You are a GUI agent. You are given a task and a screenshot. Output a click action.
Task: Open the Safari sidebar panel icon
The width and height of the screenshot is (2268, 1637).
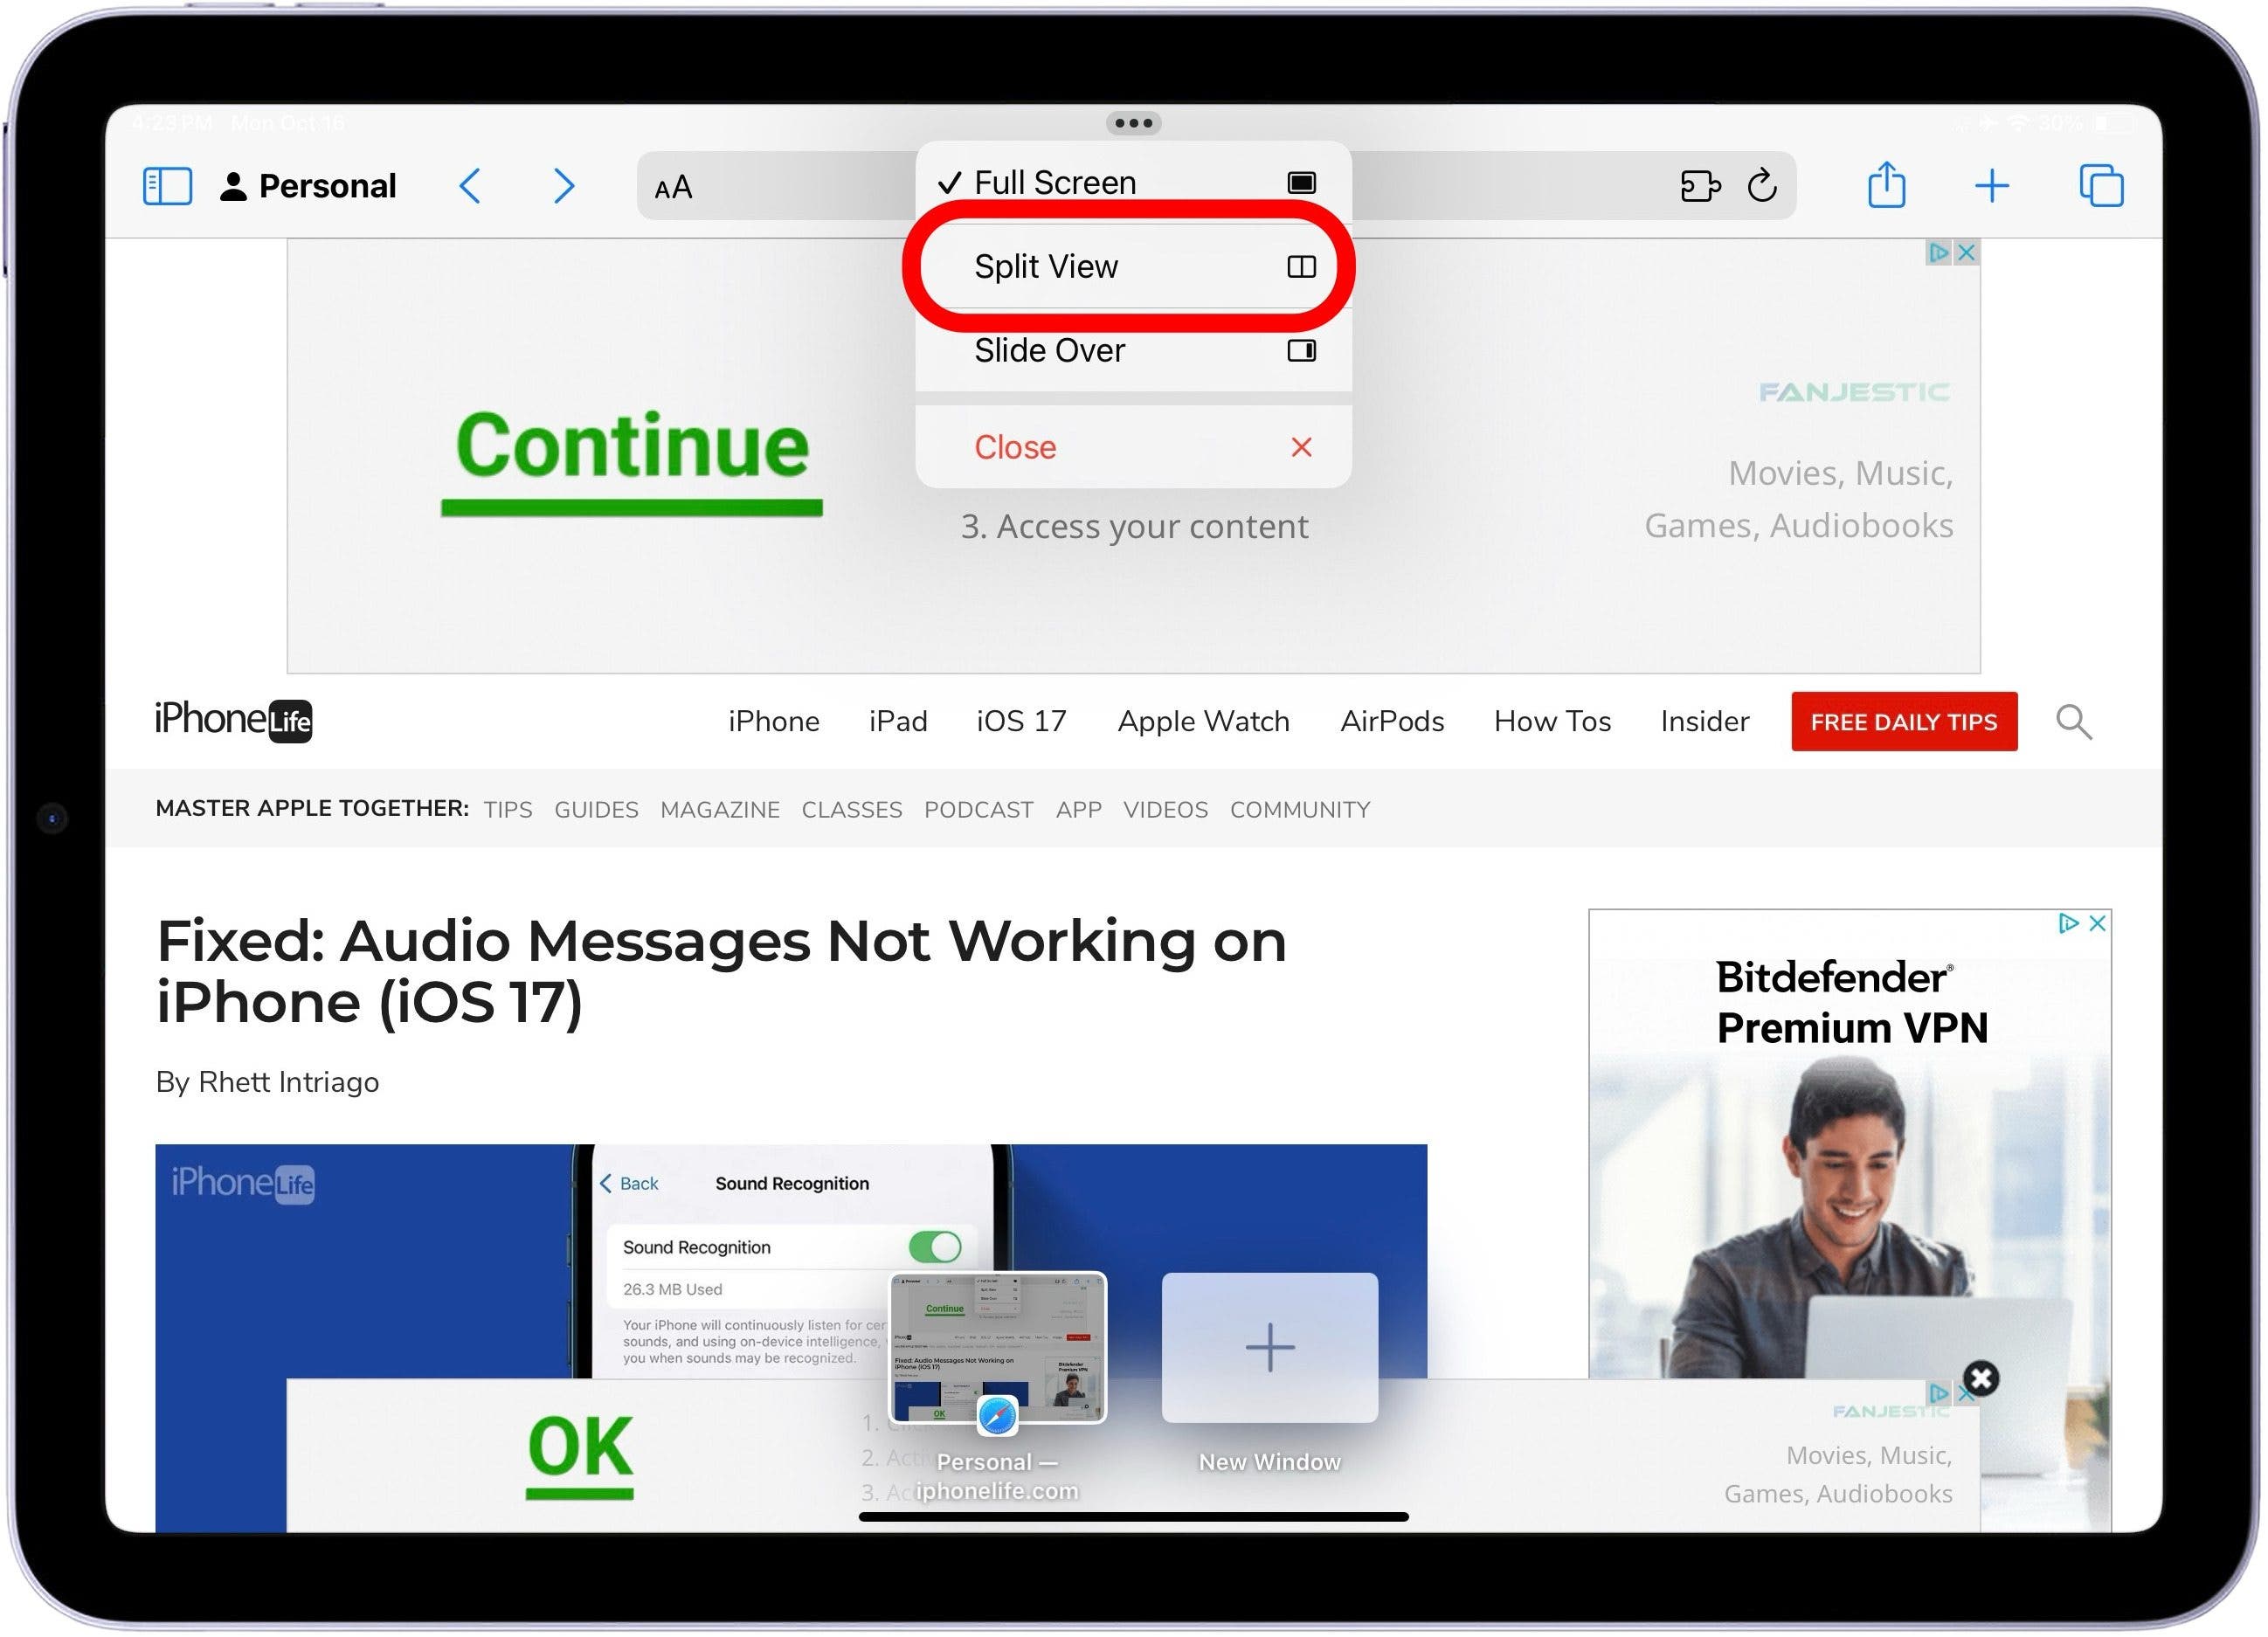pyautogui.click(x=167, y=186)
